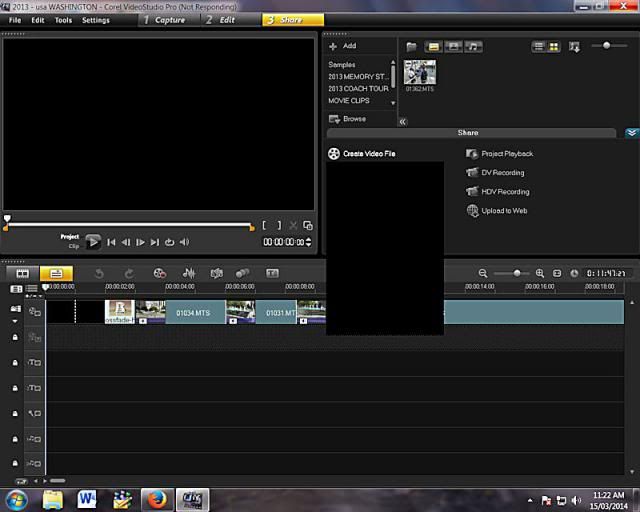Open the Sound Mixer tool in timeline toolbar
This screenshot has height=512, width=640.
188,273
